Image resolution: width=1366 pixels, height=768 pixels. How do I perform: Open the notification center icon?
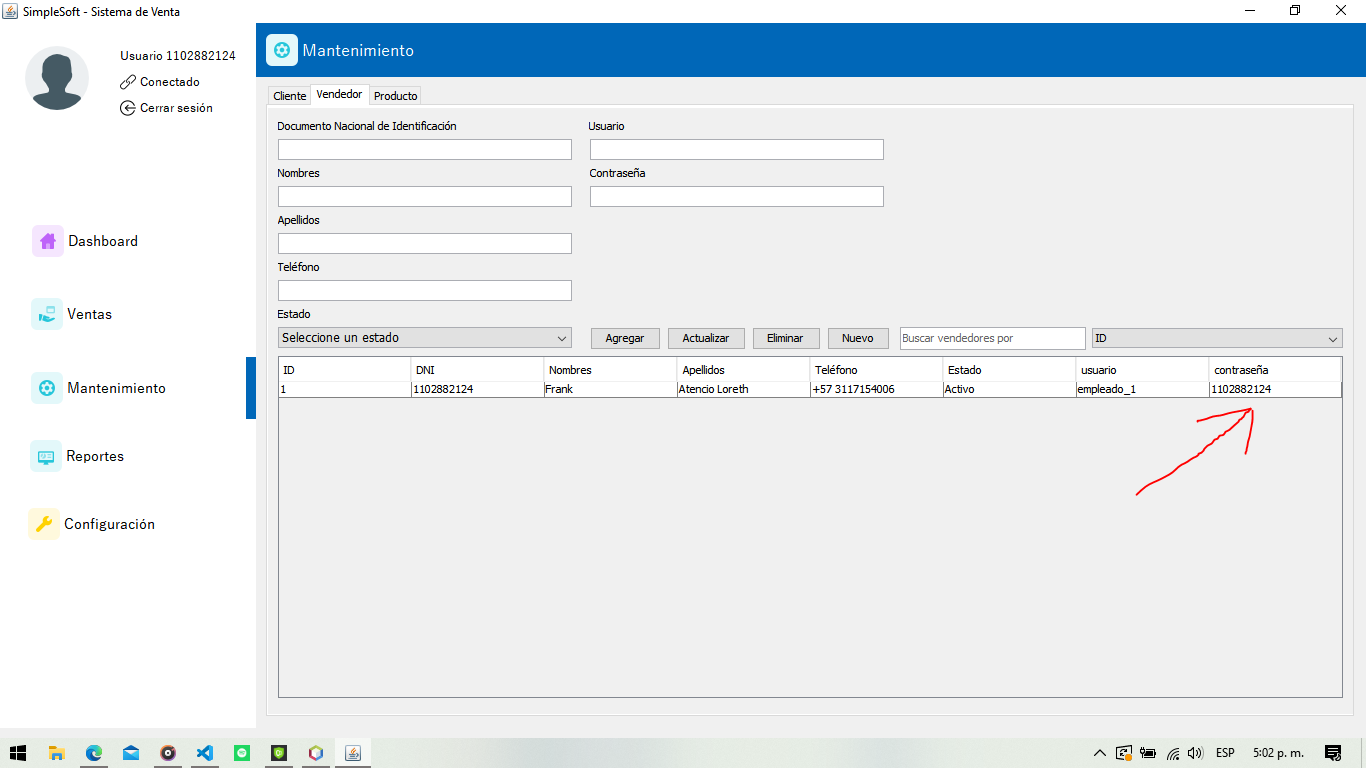[x=1333, y=753]
